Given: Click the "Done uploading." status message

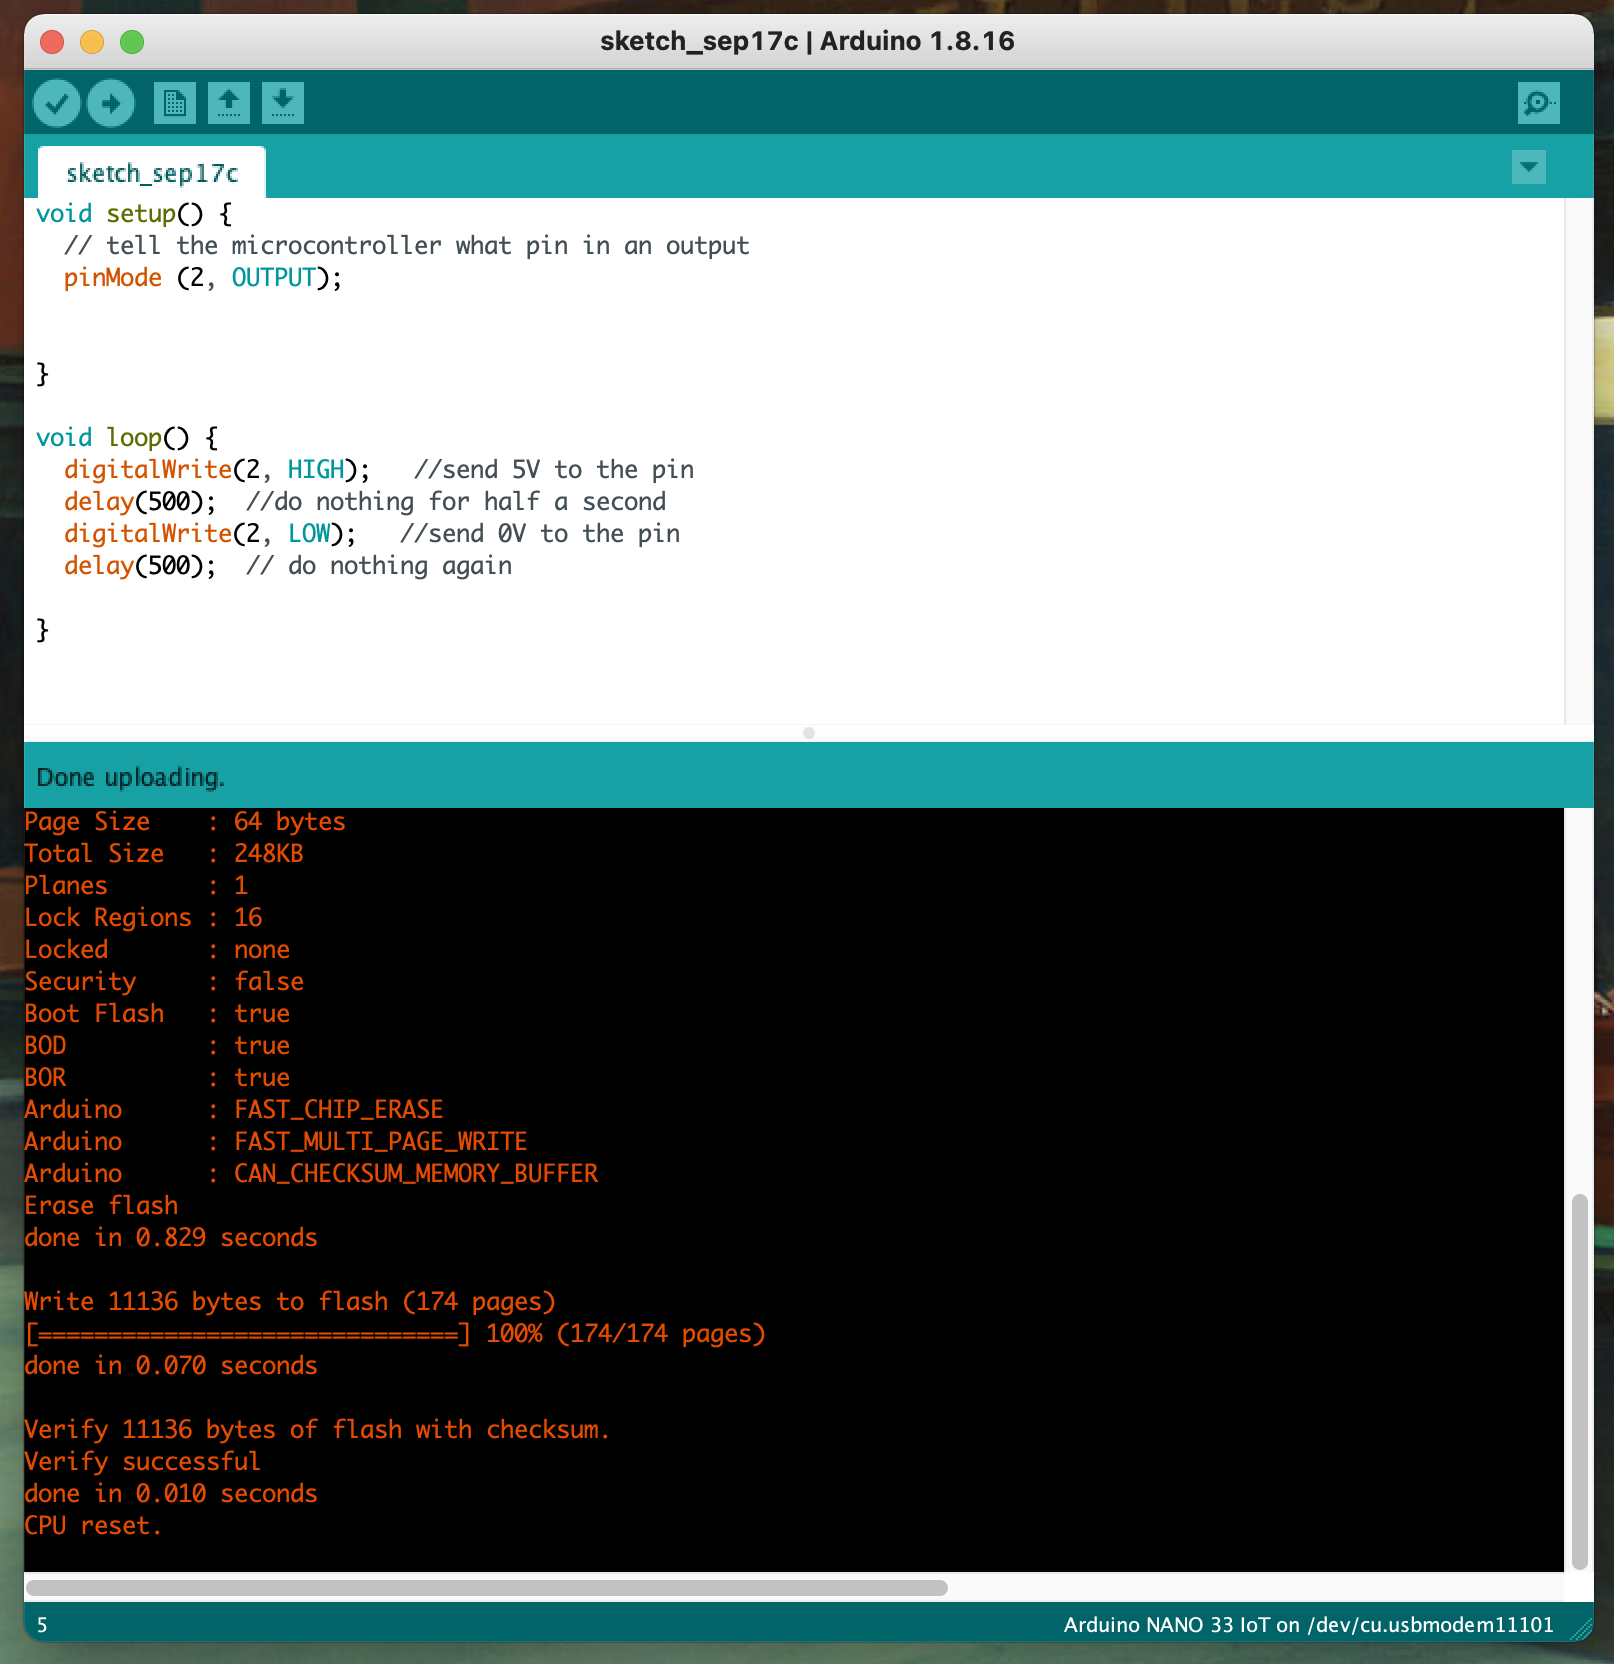Looking at the screenshot, I should click(x=131, y=778).
